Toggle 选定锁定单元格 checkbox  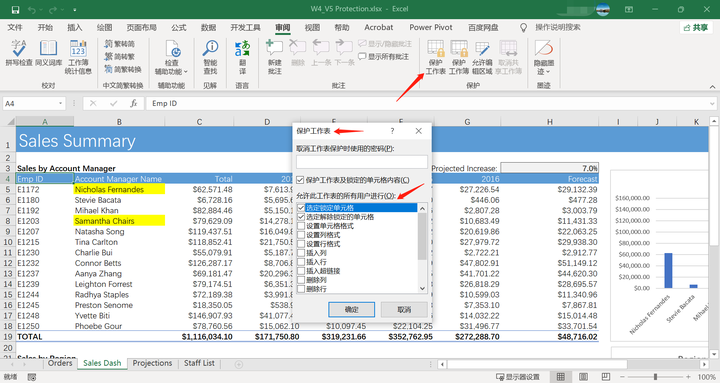301,208
